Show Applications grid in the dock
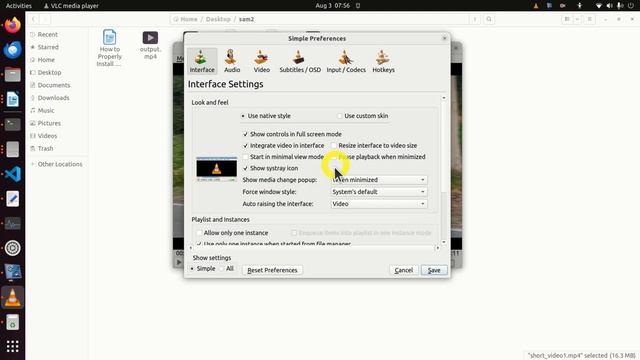The image size is (640, 360). pos(13,346)
